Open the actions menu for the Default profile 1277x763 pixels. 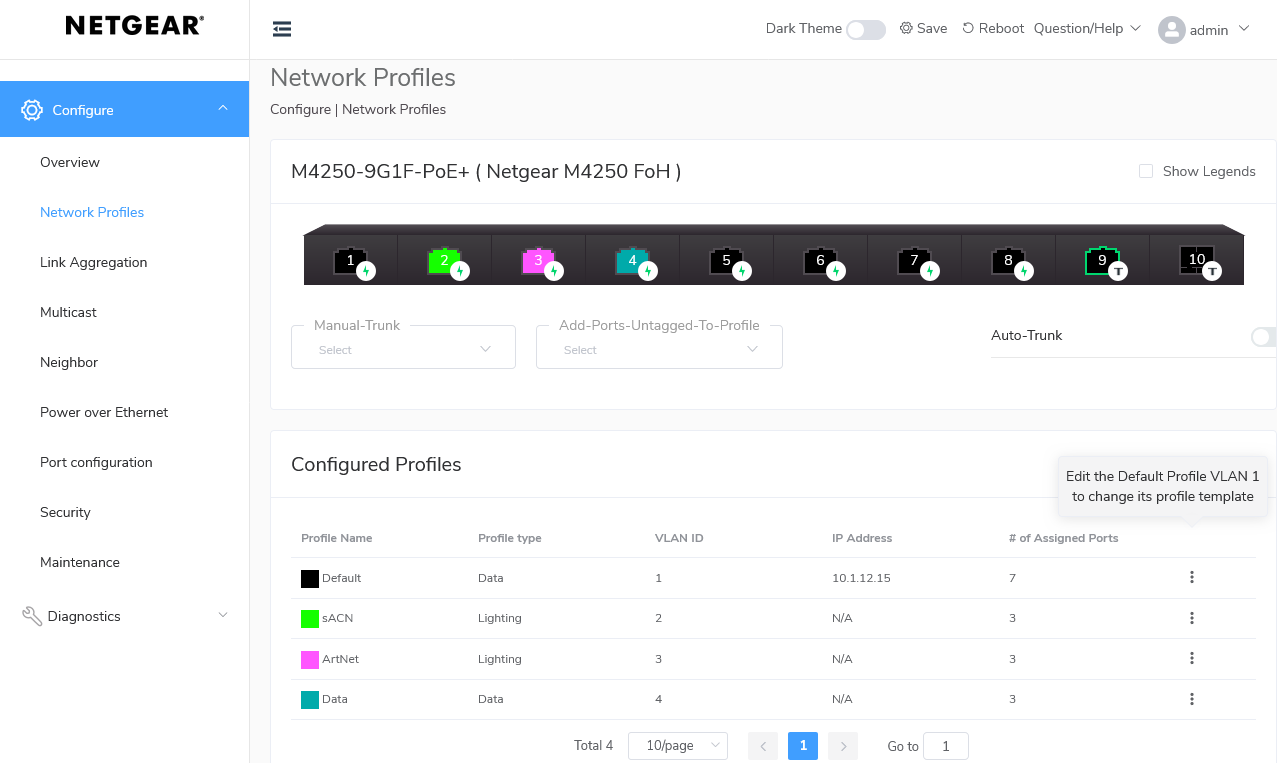[1191, 577]
